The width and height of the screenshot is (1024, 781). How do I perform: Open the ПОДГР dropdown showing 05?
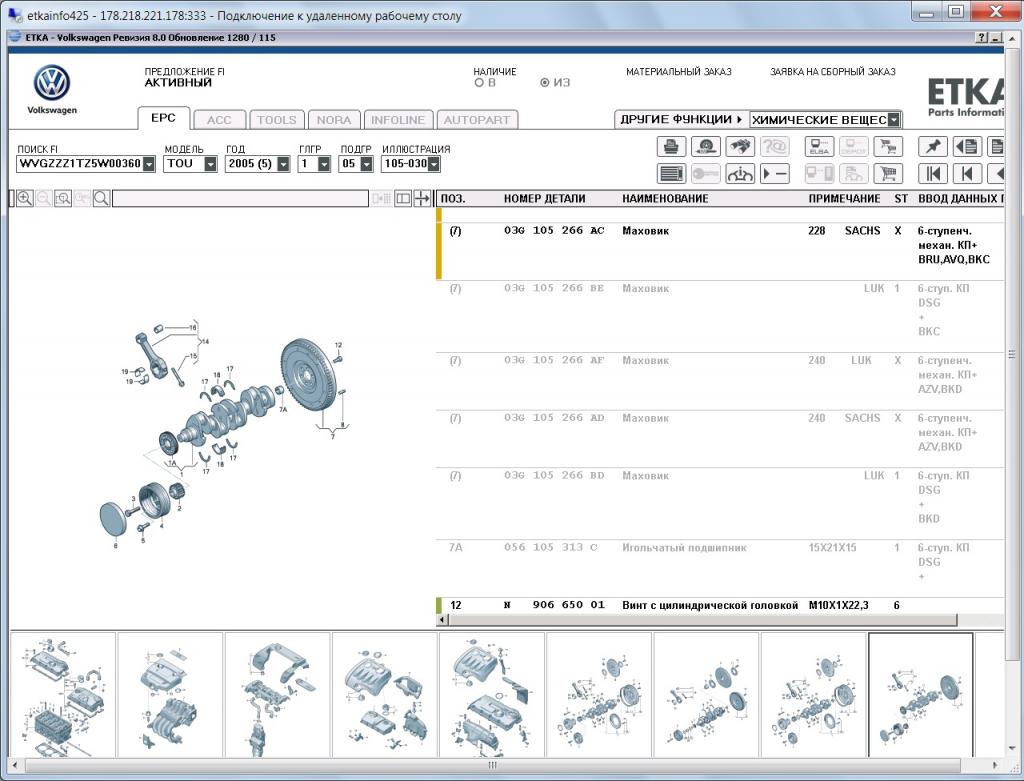366,164
